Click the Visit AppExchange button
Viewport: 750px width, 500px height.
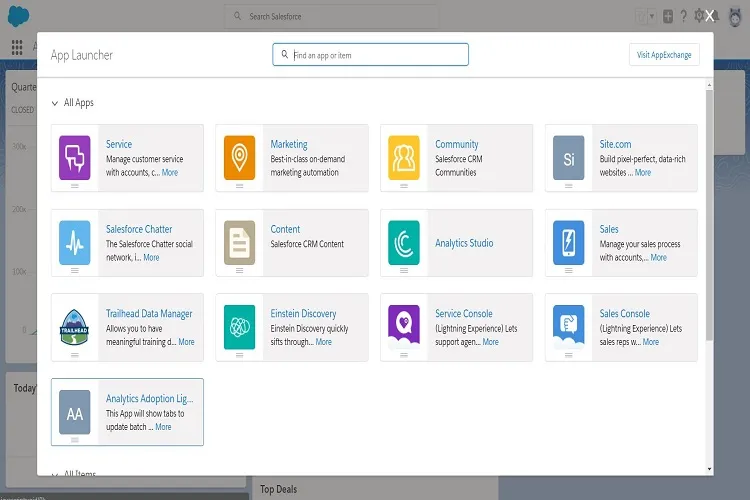pos(664,55)
